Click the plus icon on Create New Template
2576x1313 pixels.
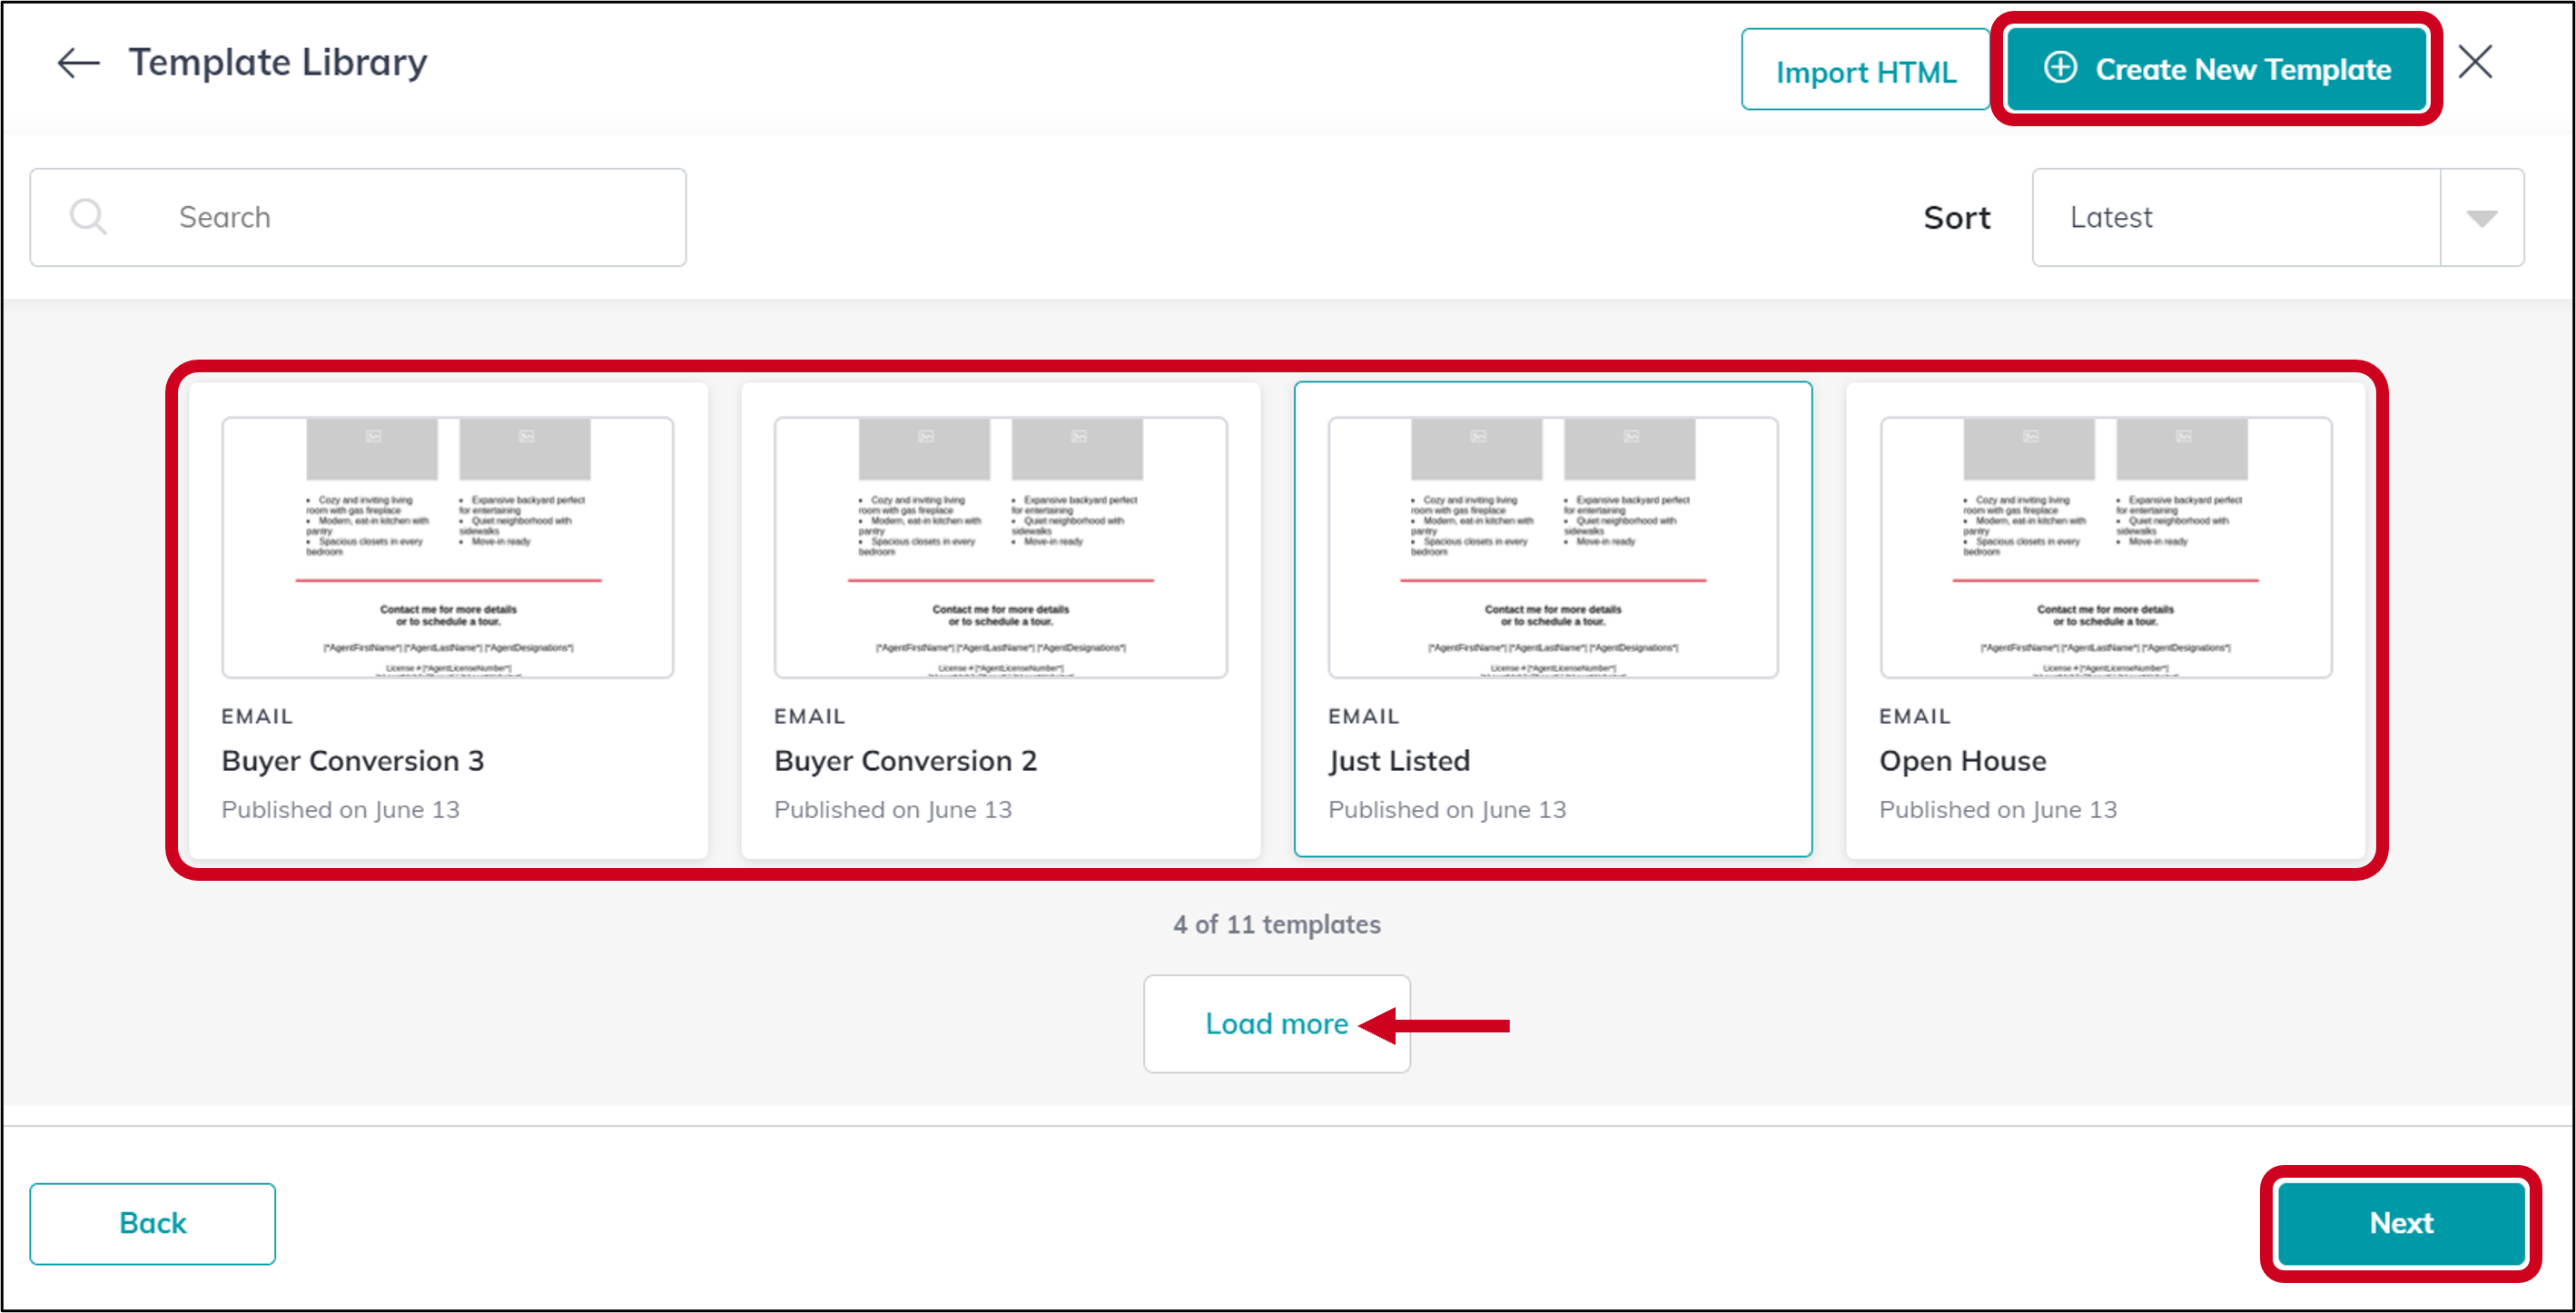pyautogui.click(x=2060, y=68)
